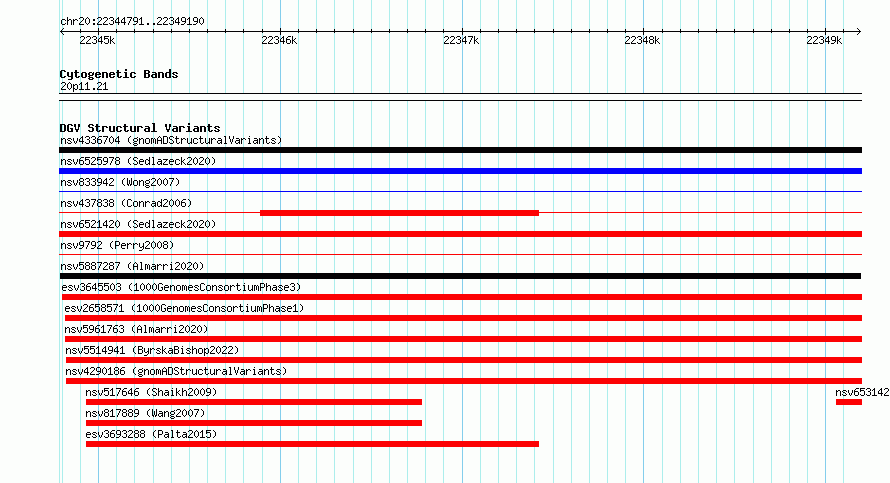Open the nsv4290186 (gnomADStructuralVariants) label
This screenshot has width=890, height=483.
click(176, 371)
